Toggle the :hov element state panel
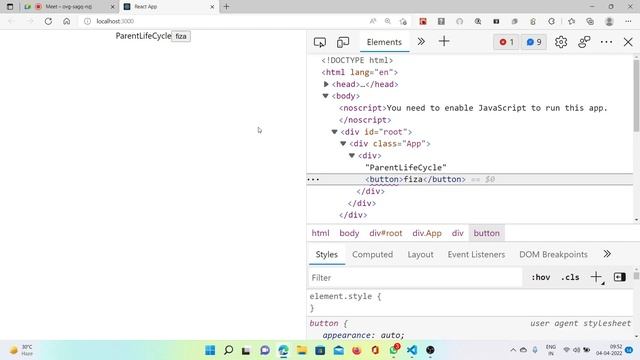The image size is (640, 360). coord(540,278)
